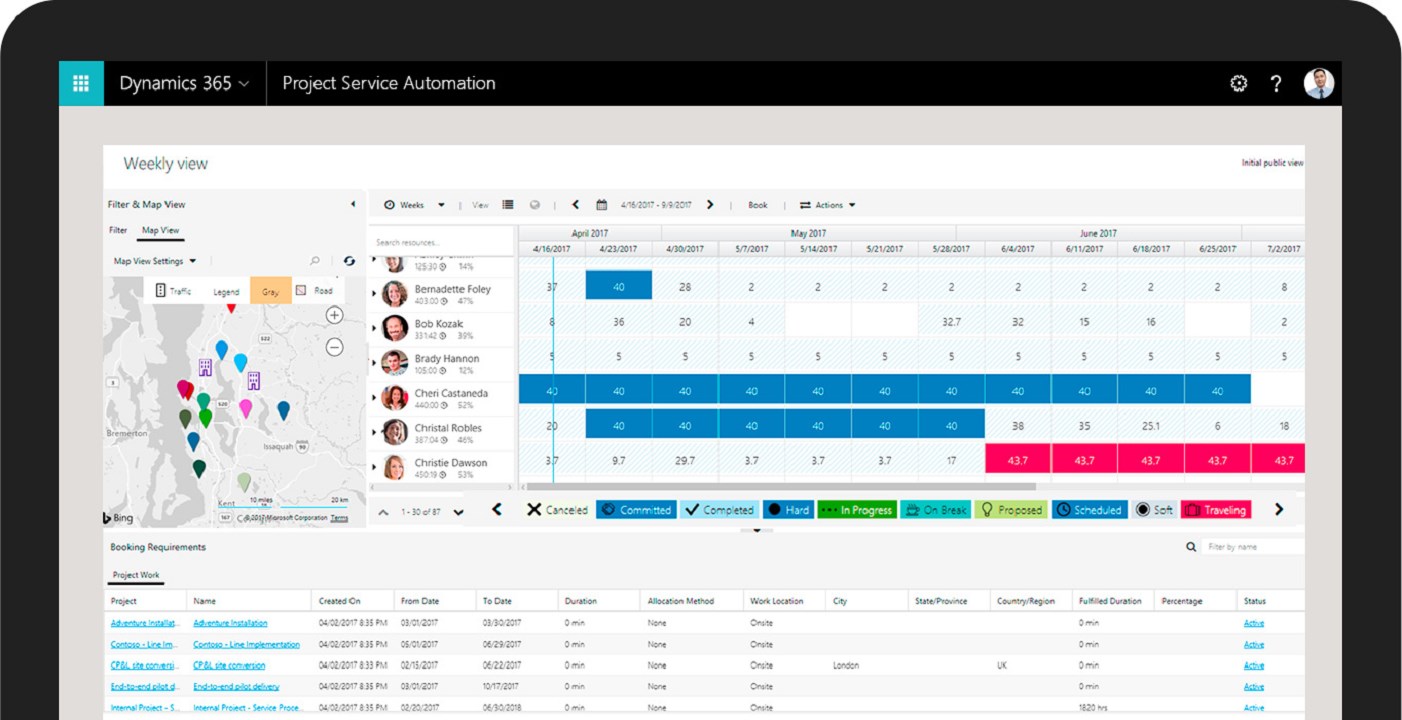
Task: Expand Brady Hannon resource row
Action: click(374, 364)
